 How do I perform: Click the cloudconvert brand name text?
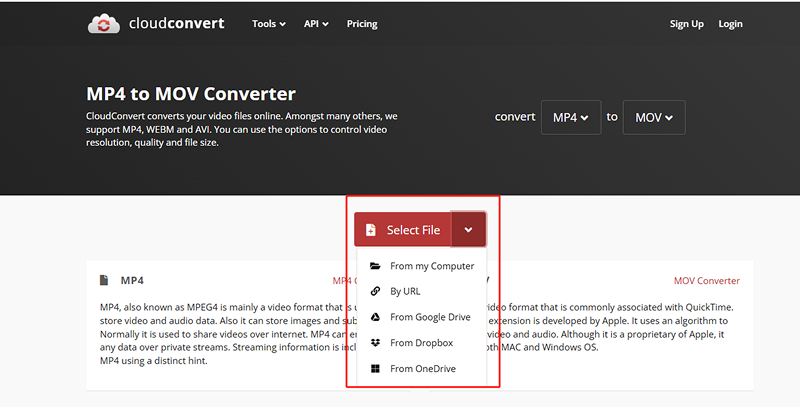coord(177,23)
